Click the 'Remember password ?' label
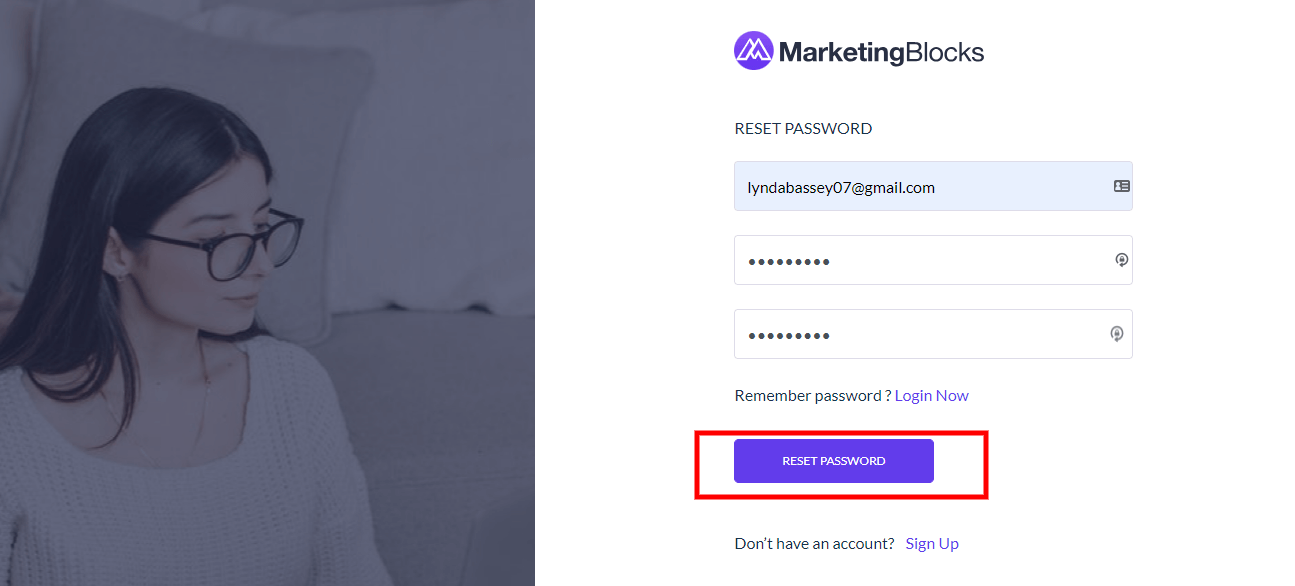The image size is (1295, 586). pyautogui.click(x=813, y=395)
